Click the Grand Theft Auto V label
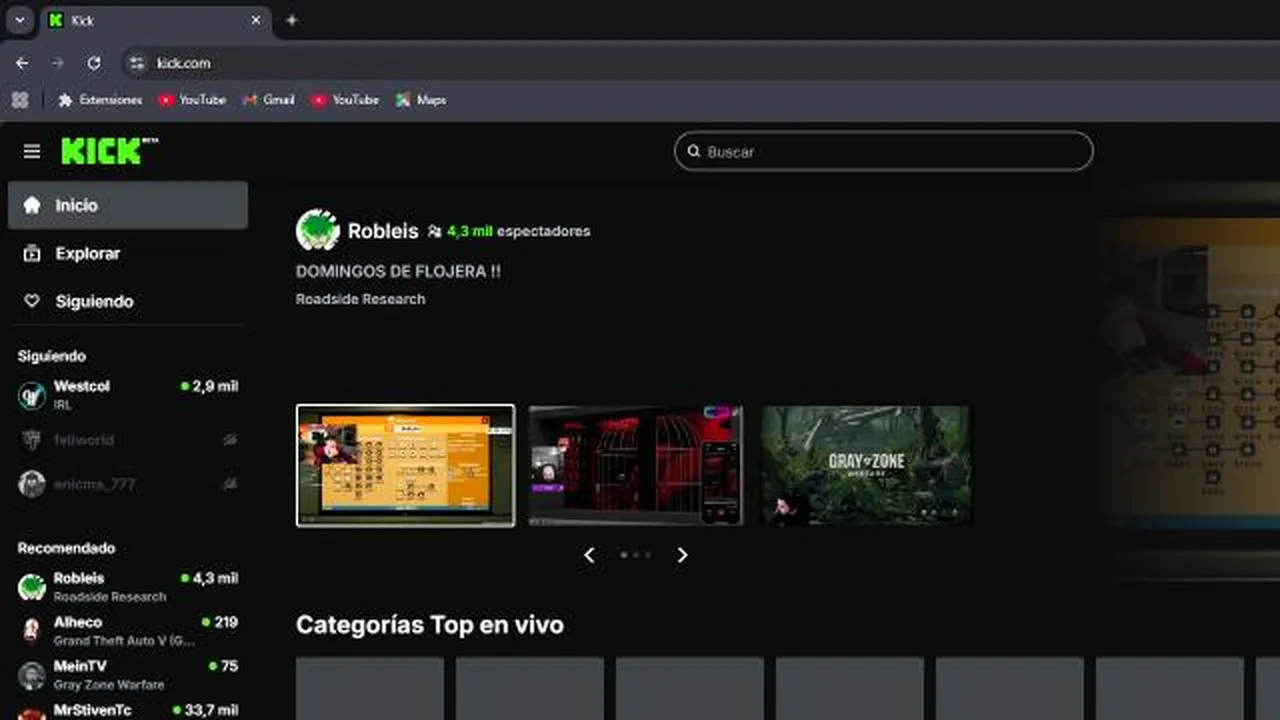This screenshot has width=1280, height=720. [x=124, y=641]
